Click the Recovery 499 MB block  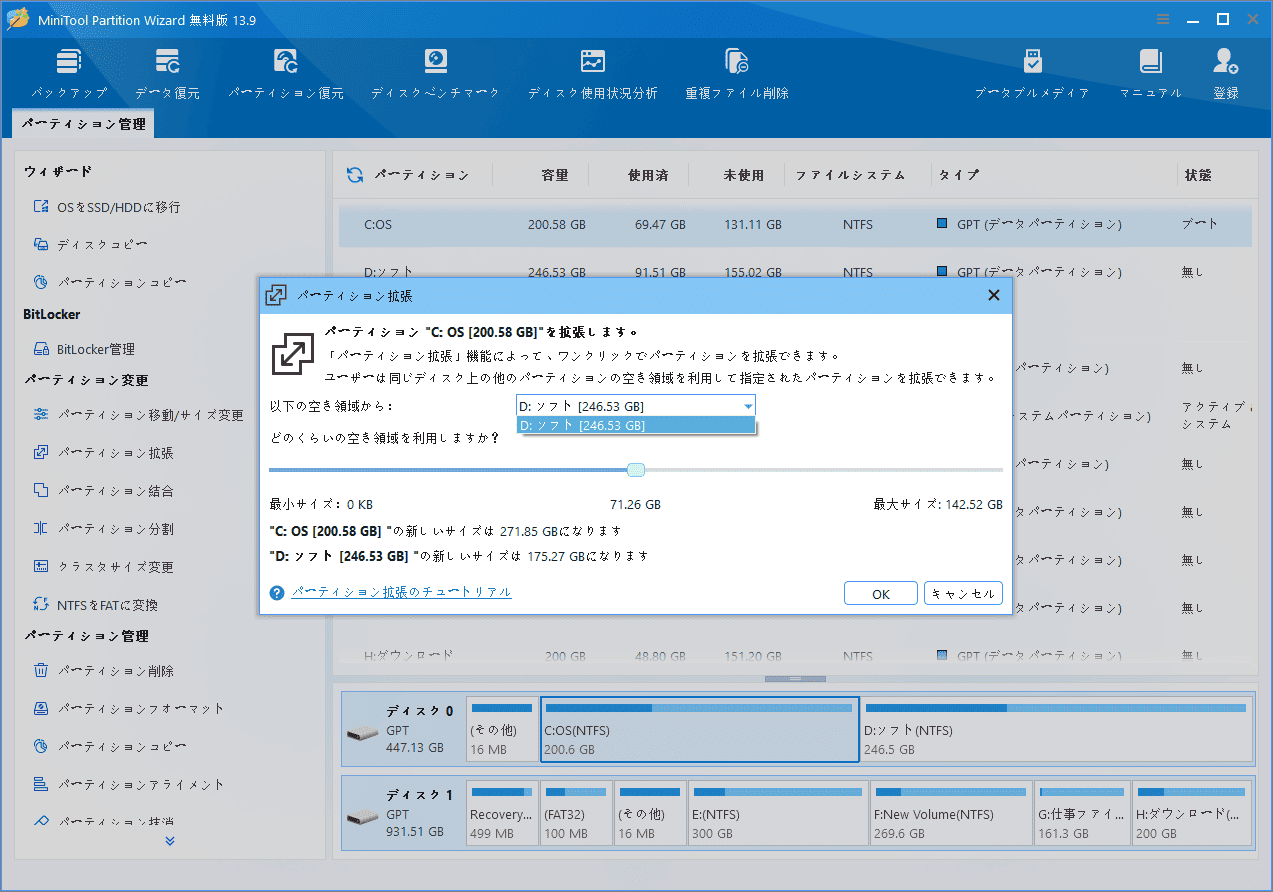[503, 813]
